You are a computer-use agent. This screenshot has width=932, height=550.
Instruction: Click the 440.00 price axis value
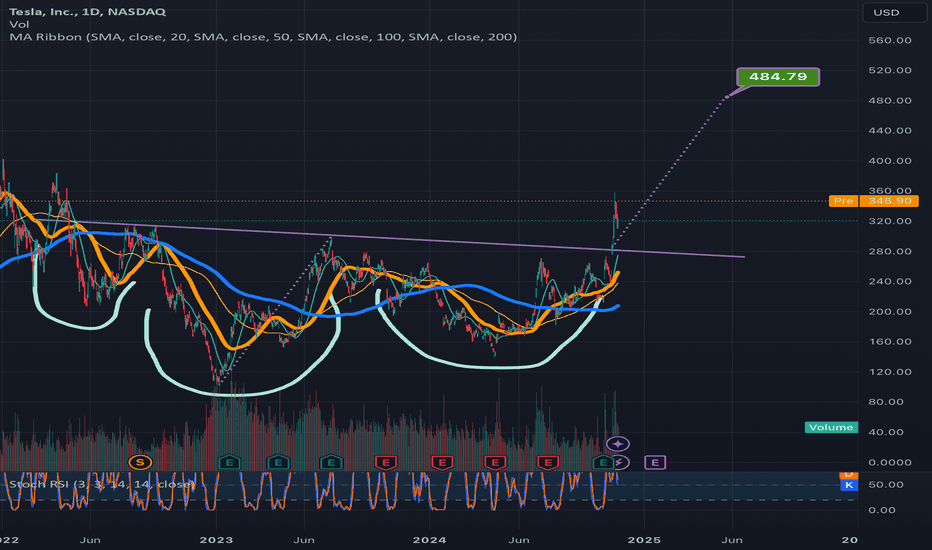point(889,130)
